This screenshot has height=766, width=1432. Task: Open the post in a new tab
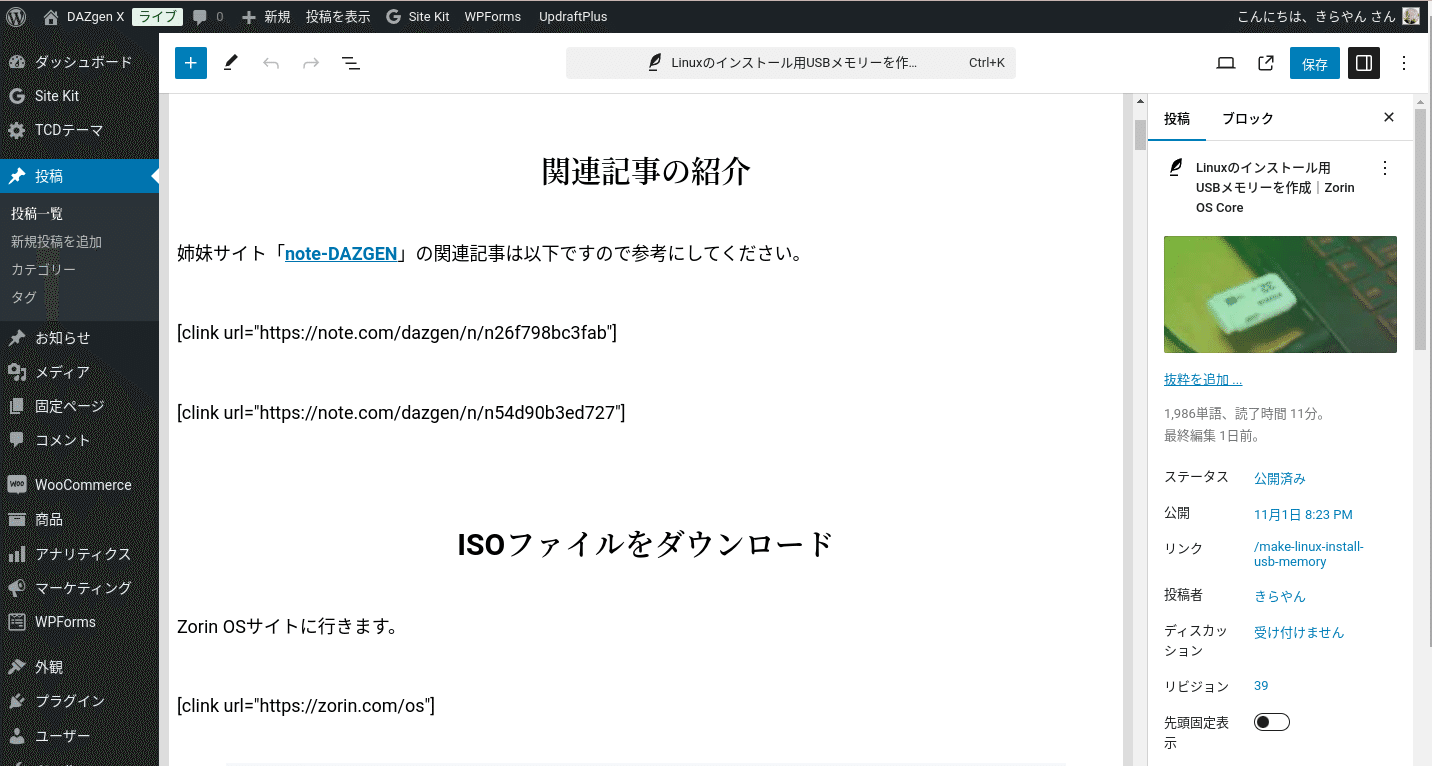tap(1264, 62)
